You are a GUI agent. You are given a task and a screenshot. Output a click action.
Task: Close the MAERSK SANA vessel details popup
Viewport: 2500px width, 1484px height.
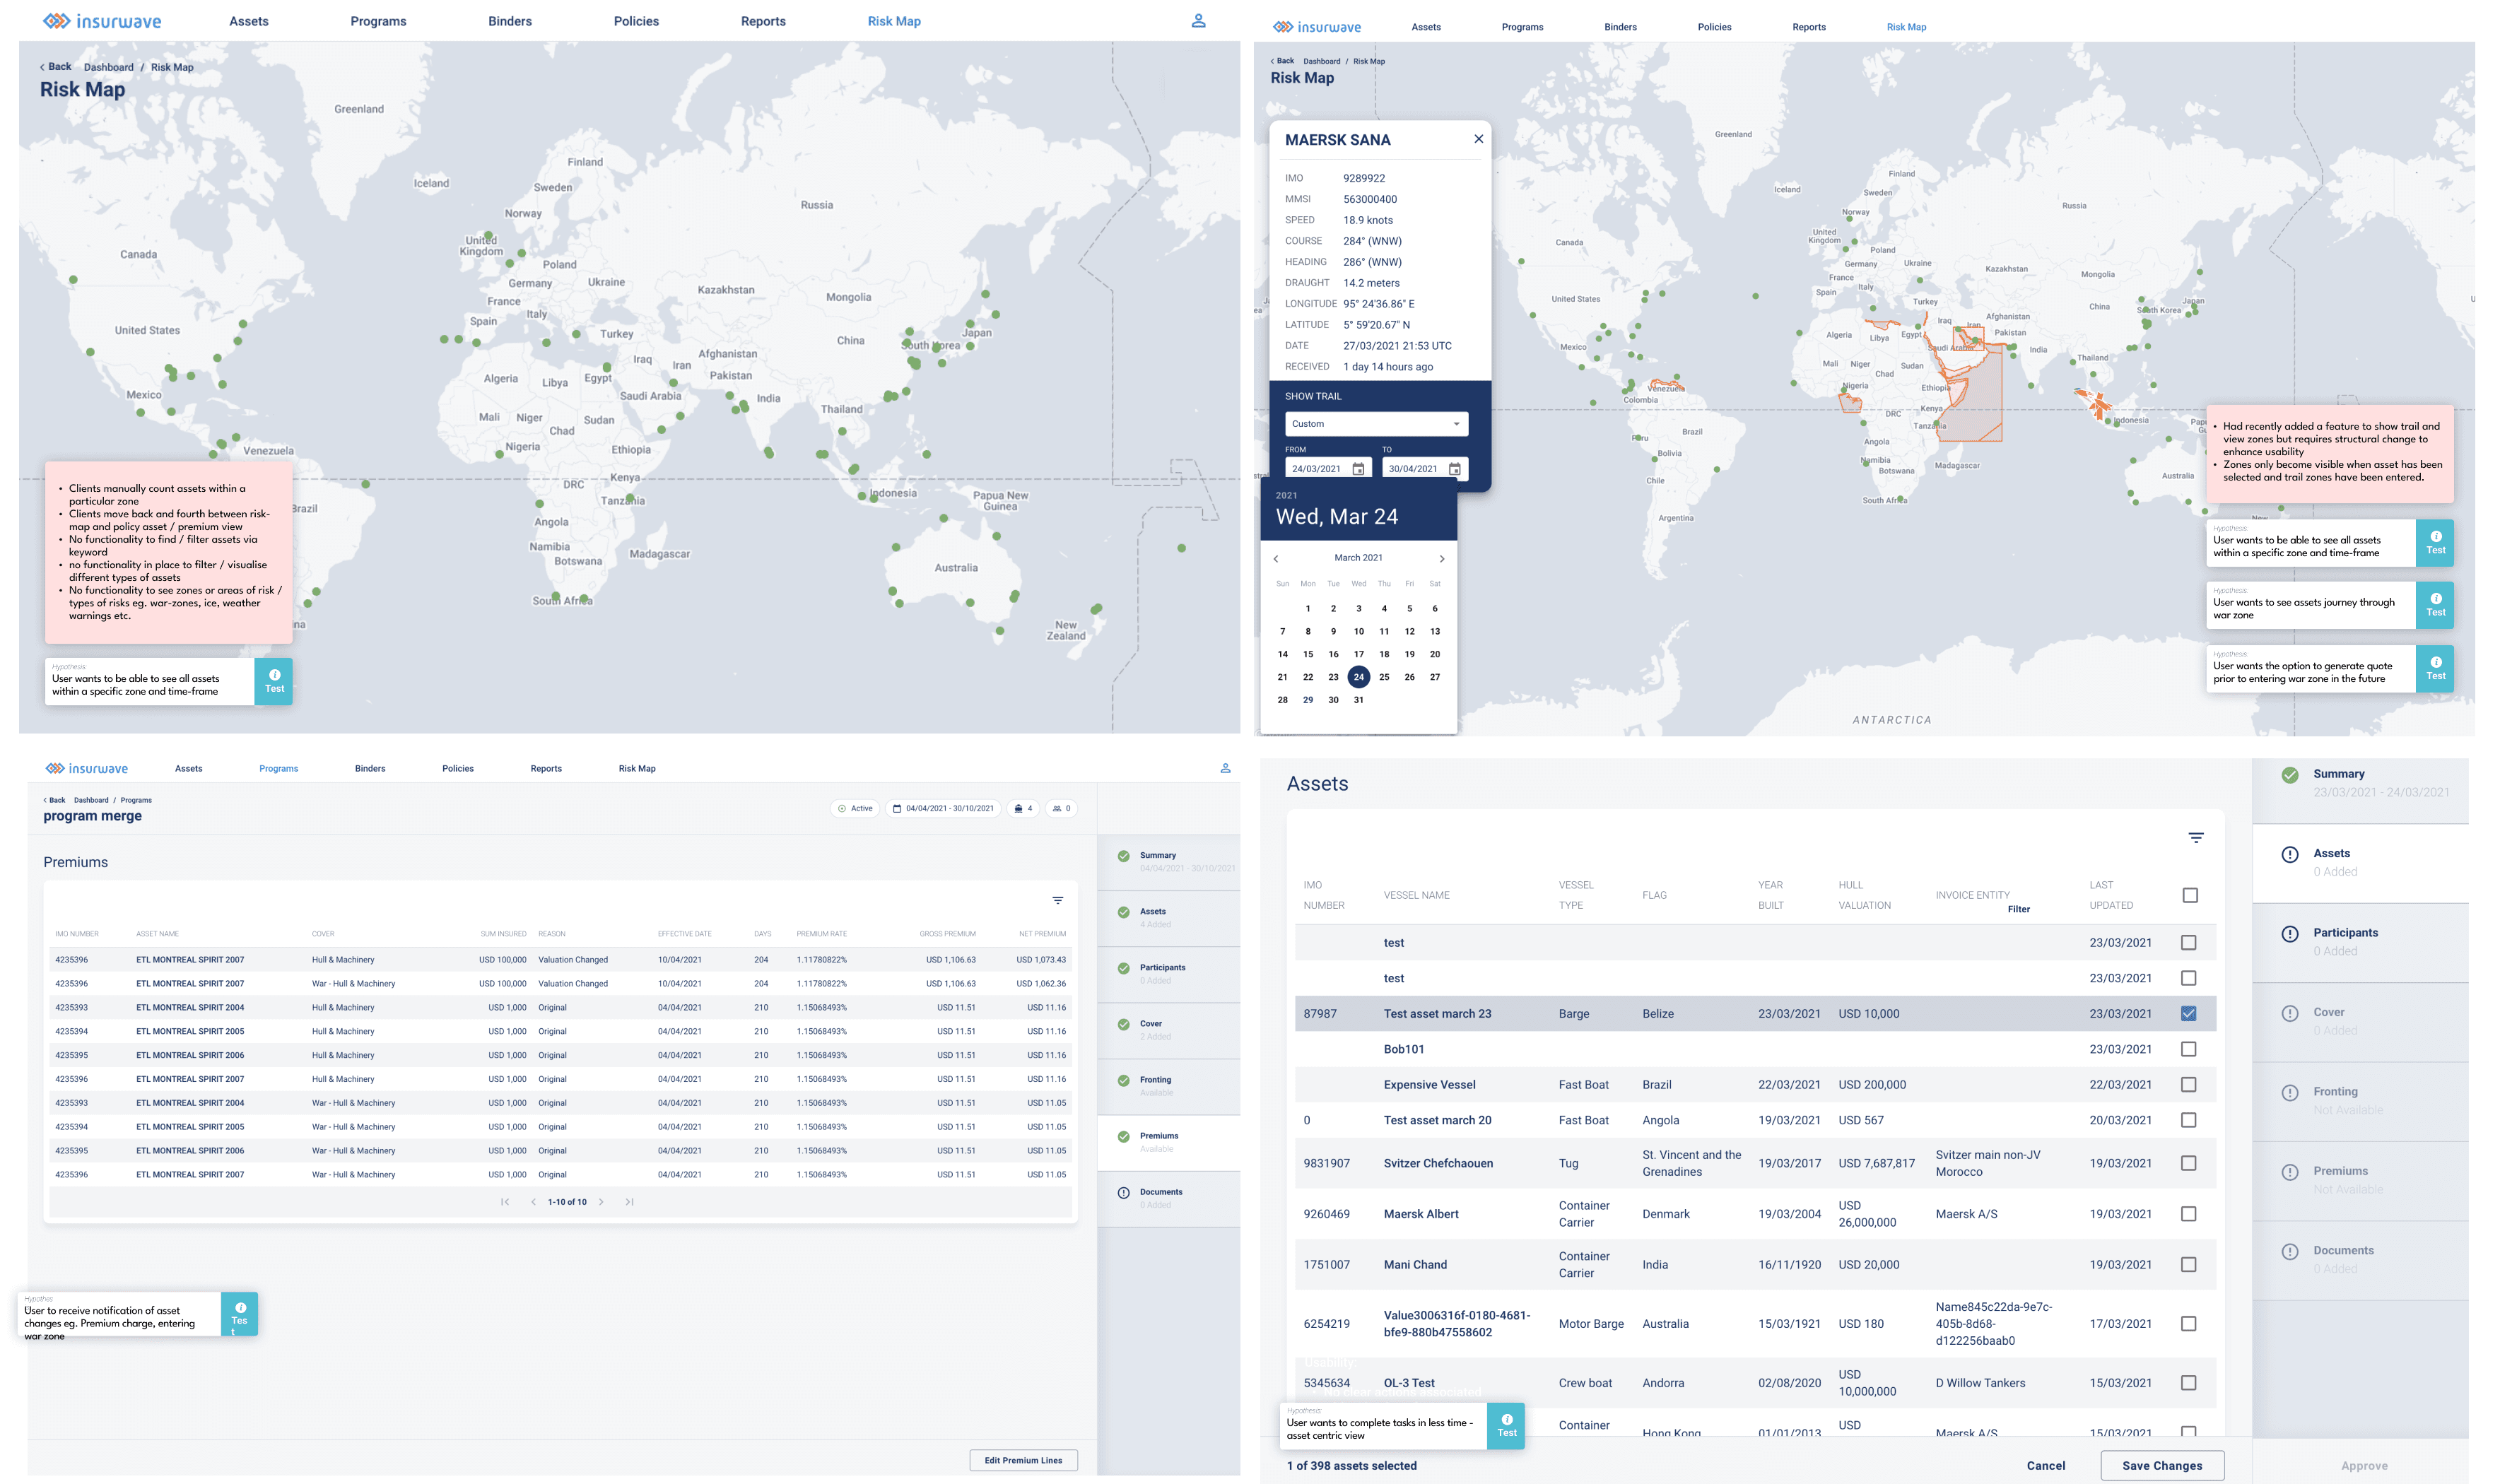[1478, 139]
